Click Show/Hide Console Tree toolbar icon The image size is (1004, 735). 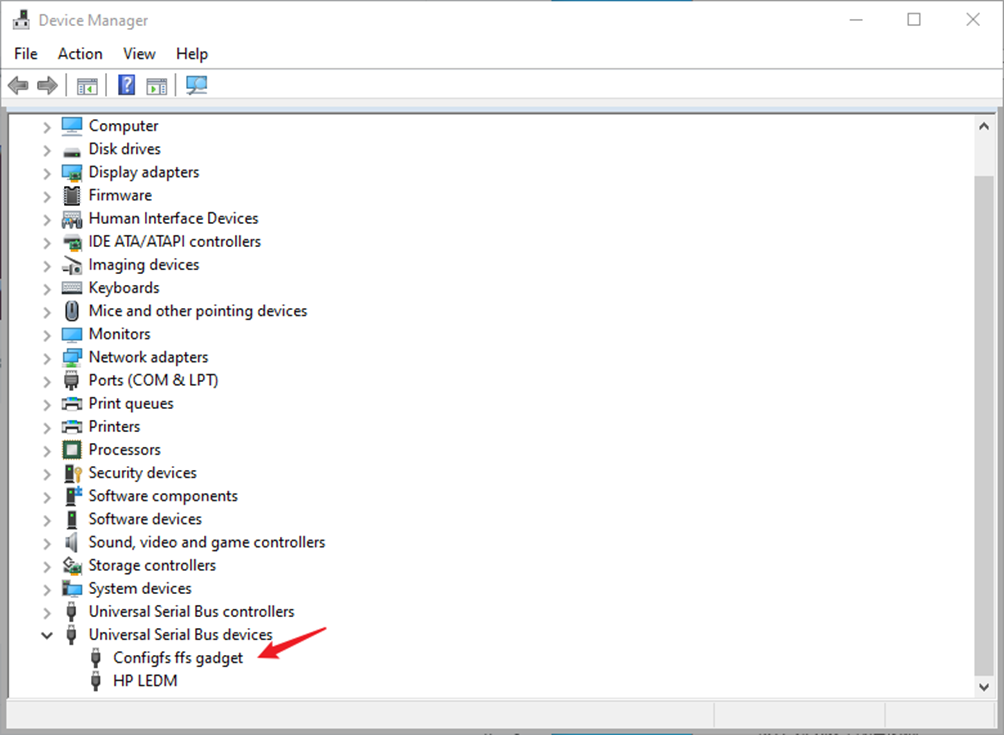[x=87, y=86]
